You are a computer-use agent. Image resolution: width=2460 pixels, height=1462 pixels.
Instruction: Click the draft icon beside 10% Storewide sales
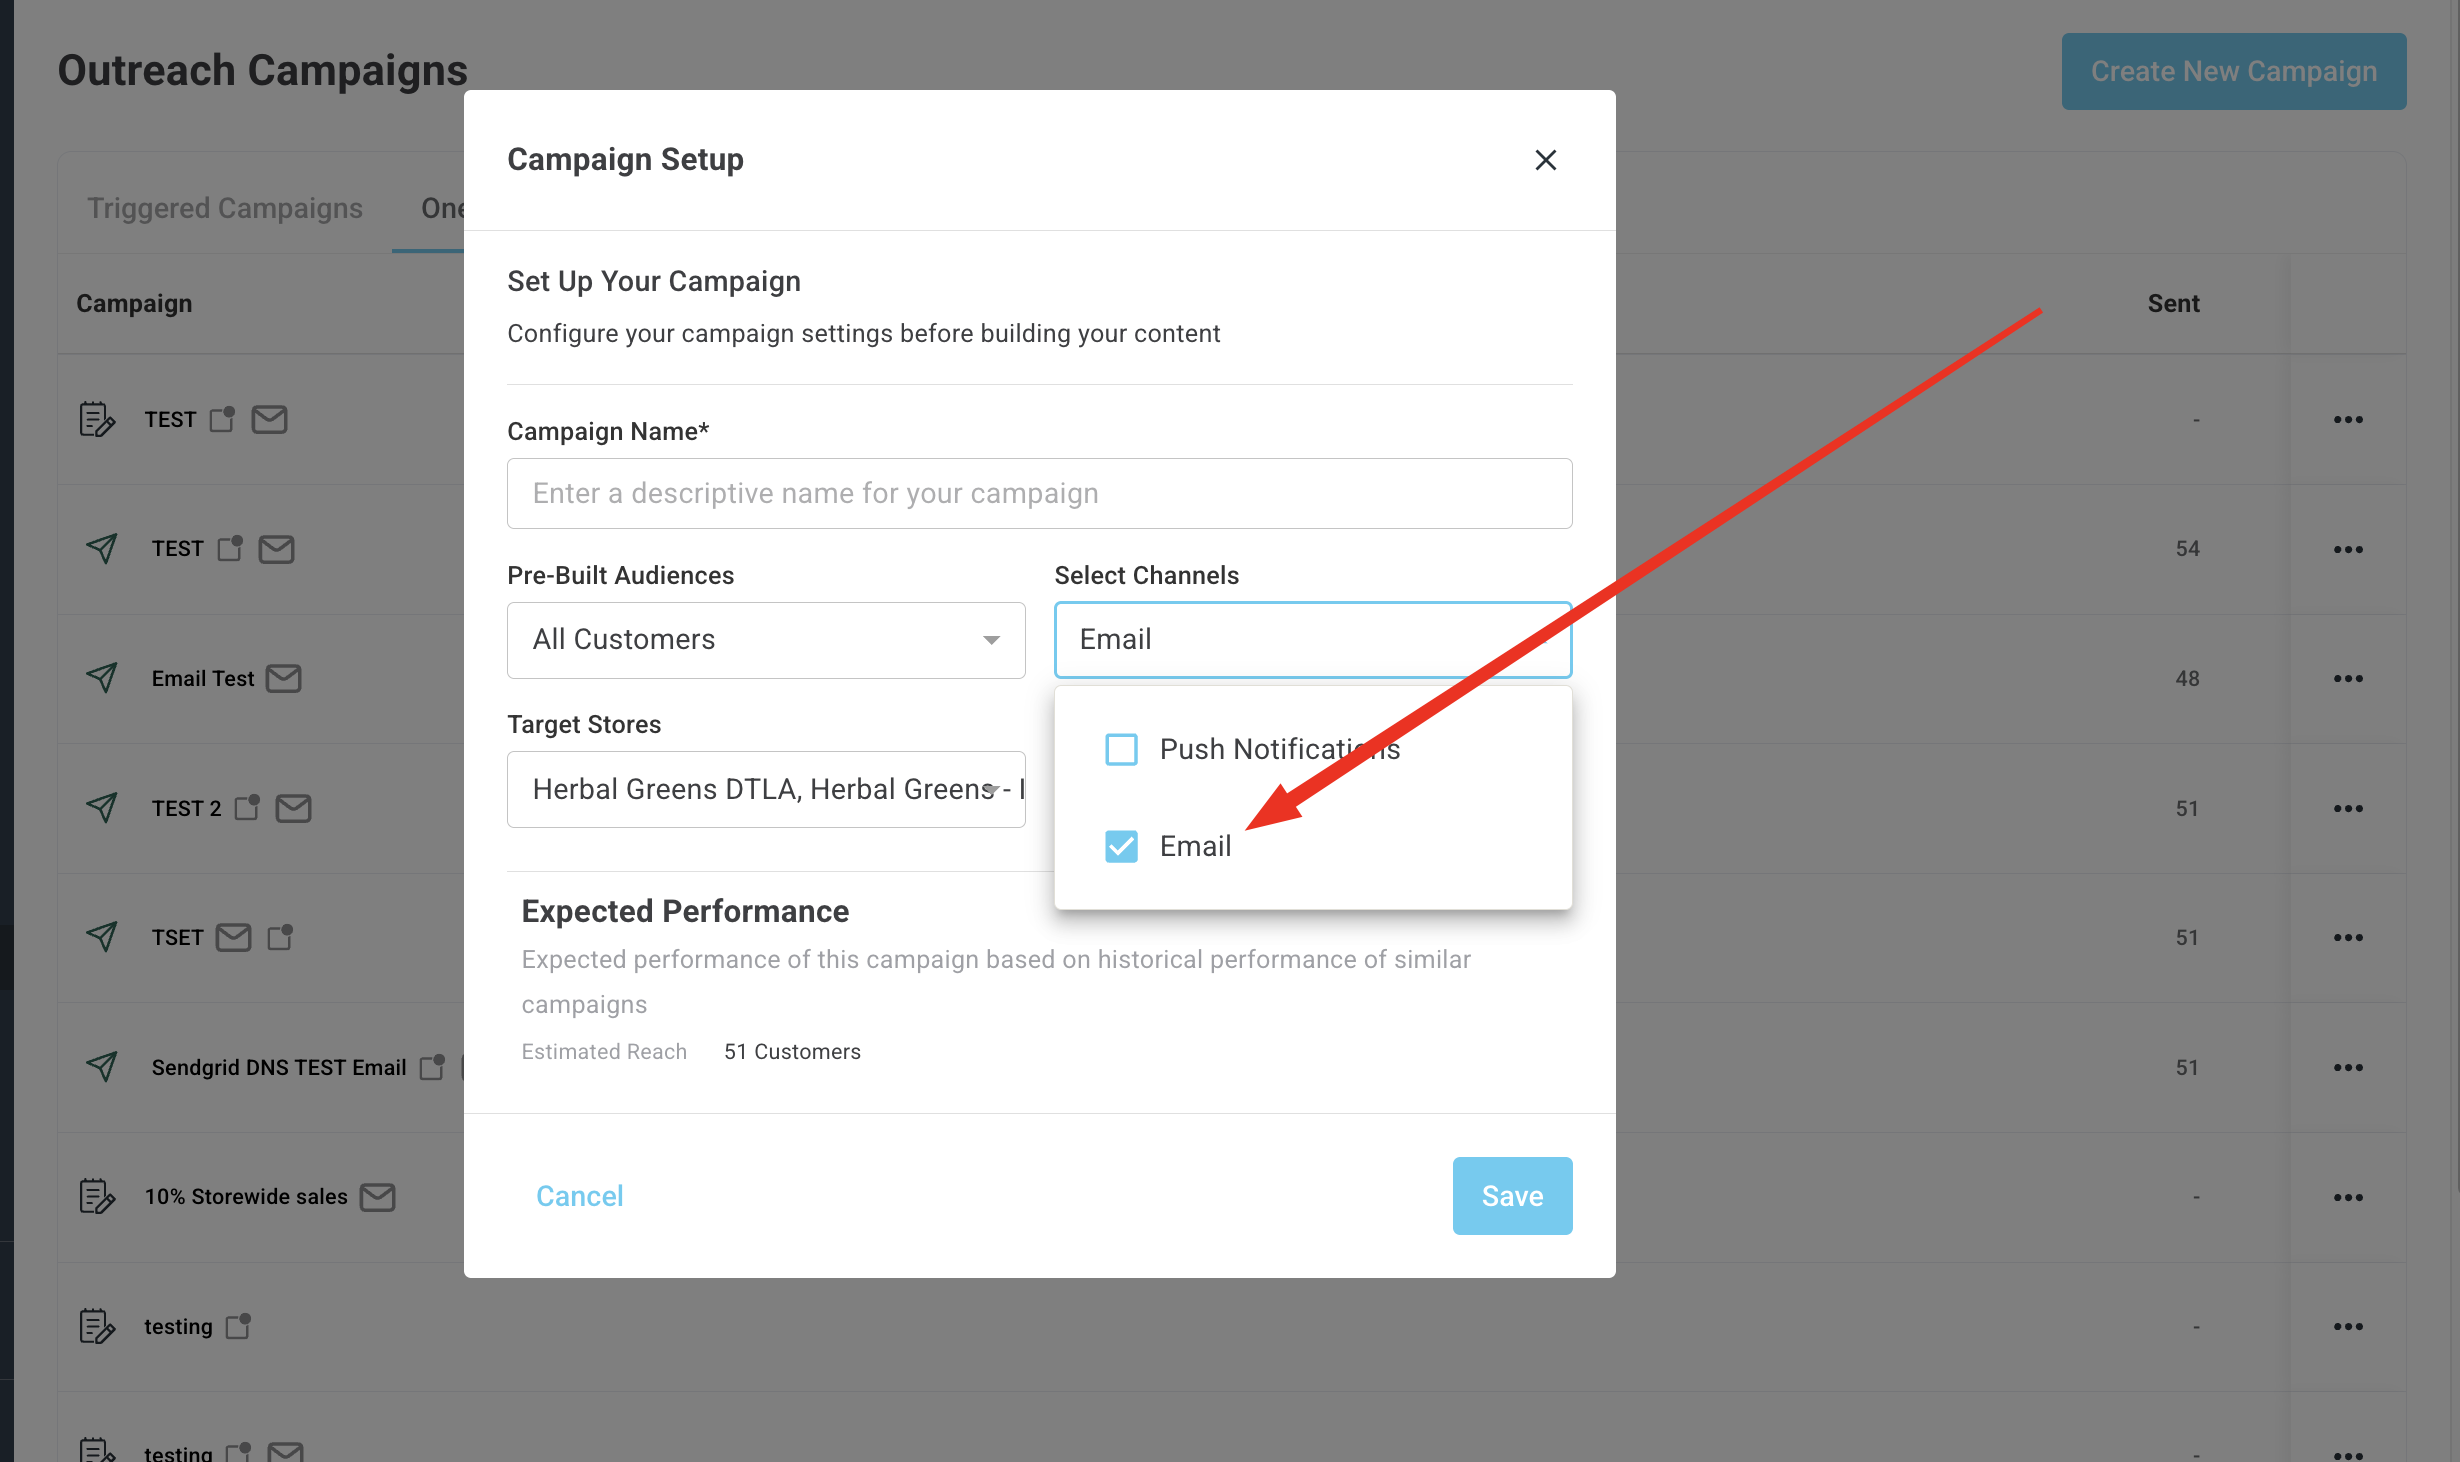point(97,1196)
